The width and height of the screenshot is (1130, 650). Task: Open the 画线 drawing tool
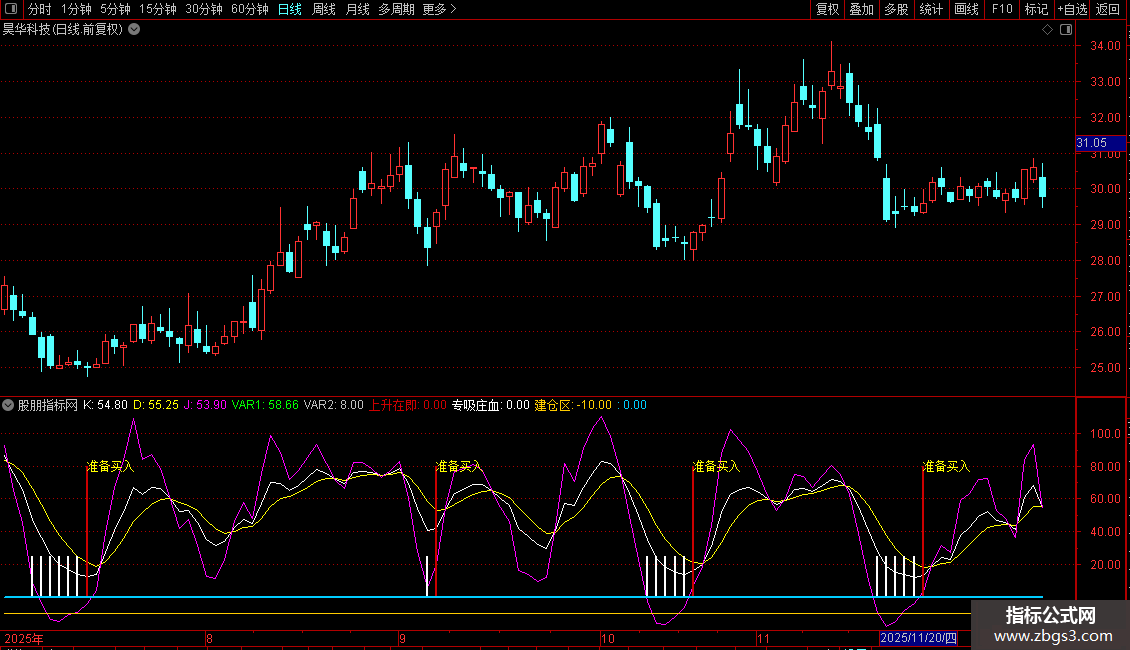coord(966,9)
